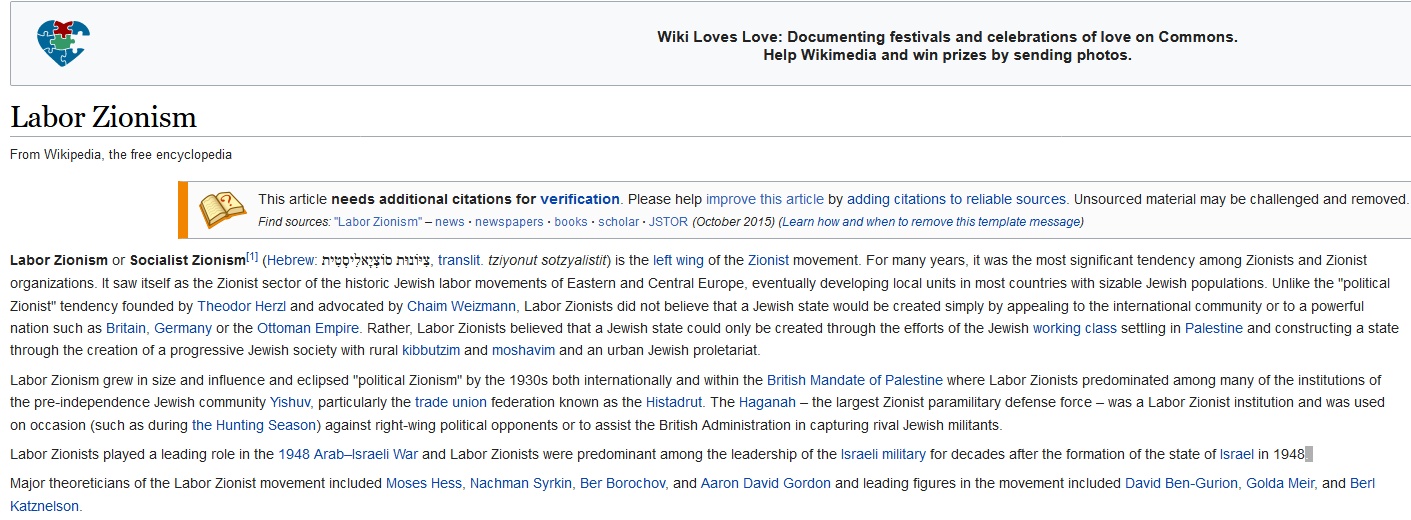Screen dimensions: 1411x520
Task: Click the Labor Zionism page heading
Action: click(x=103, y=117)
